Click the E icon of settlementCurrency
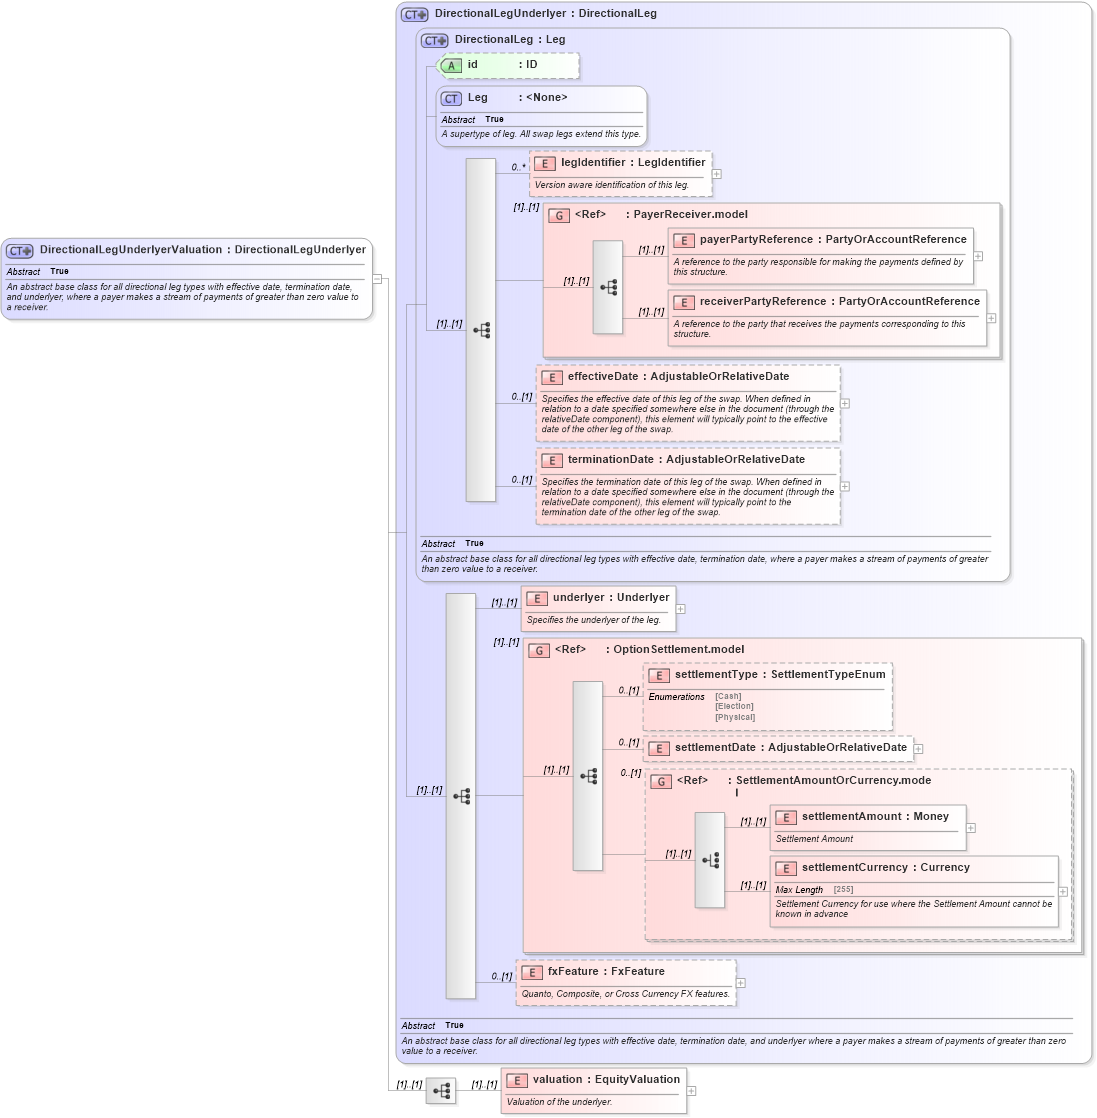This screenshot has width=1097, height=1118. click(x=786, y=868)
